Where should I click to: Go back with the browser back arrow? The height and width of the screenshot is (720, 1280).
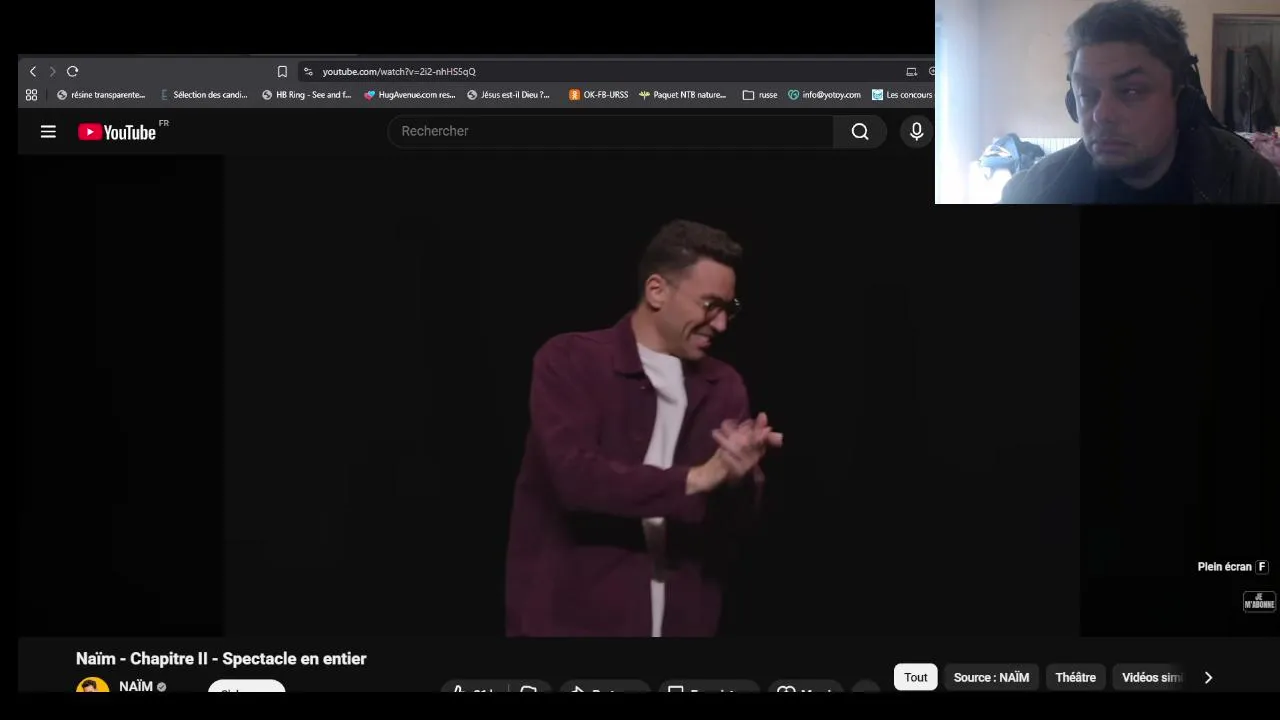click(33, 71)
